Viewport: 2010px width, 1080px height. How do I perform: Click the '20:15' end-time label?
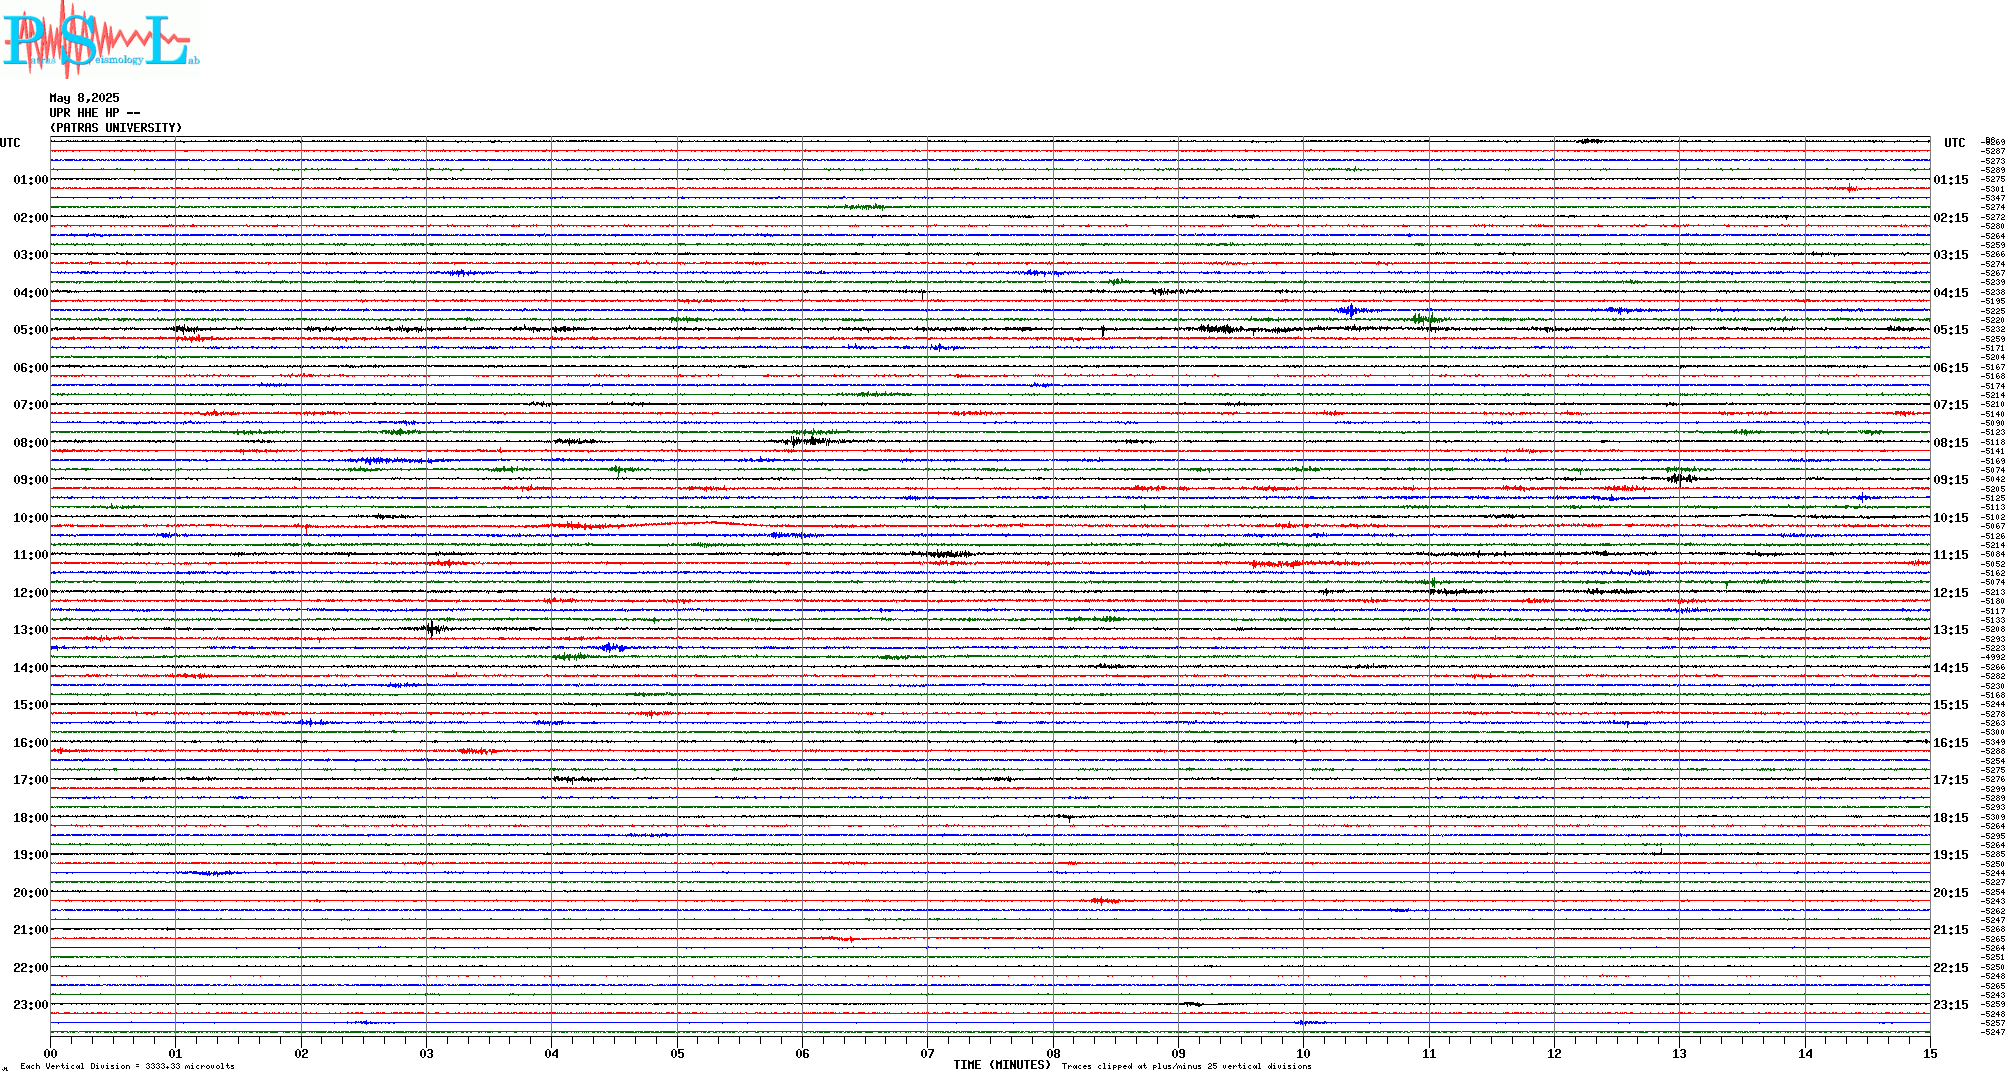coord(1951,893)
